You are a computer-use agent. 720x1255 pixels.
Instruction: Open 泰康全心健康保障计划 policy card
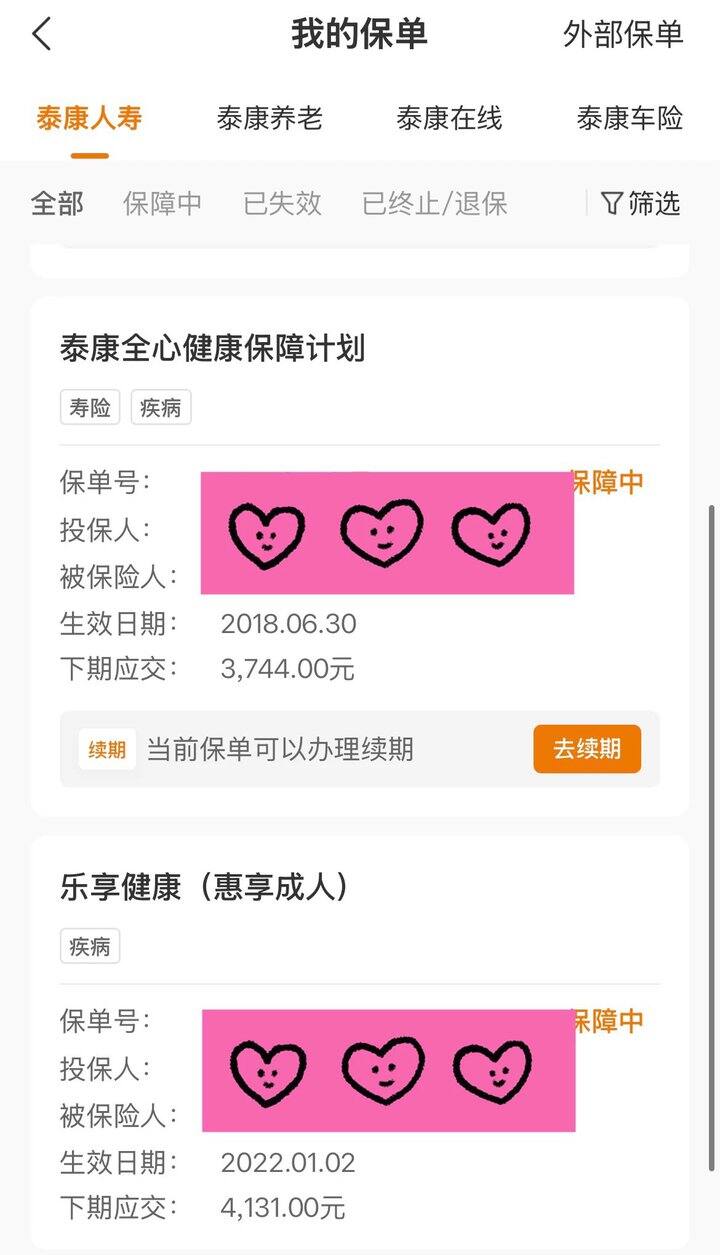(360, 557)
